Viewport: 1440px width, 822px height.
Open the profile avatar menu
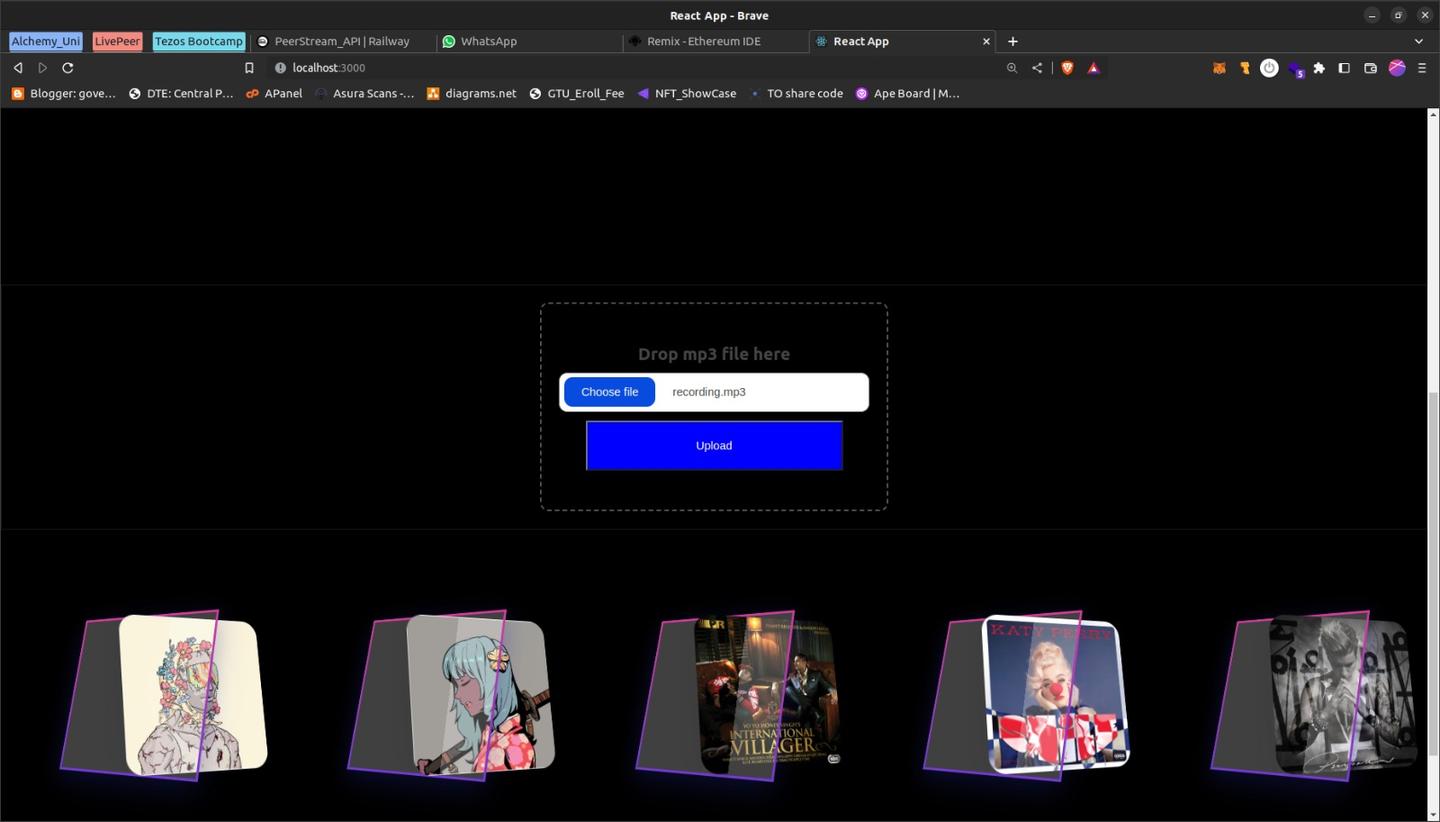1397,68
